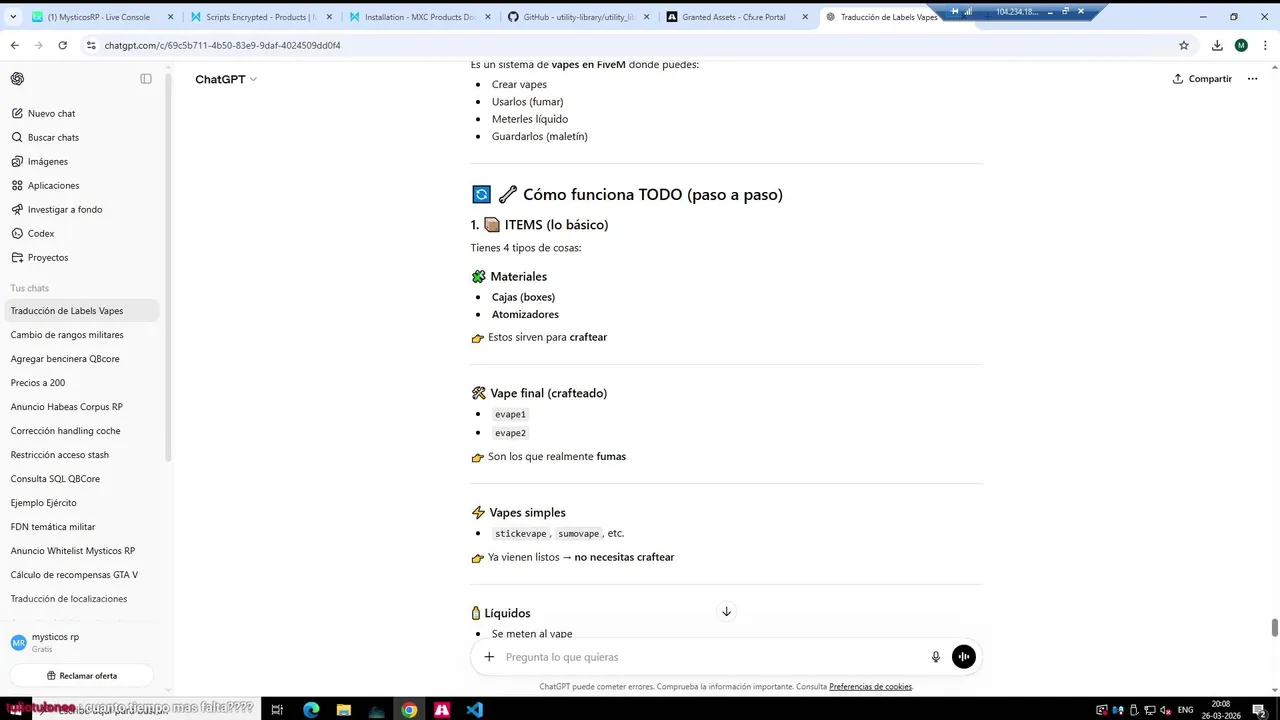The height and width of the screenshot is (720, 1280).
Task: Open the notification center icon
Action: click(x=1262, y=710)
